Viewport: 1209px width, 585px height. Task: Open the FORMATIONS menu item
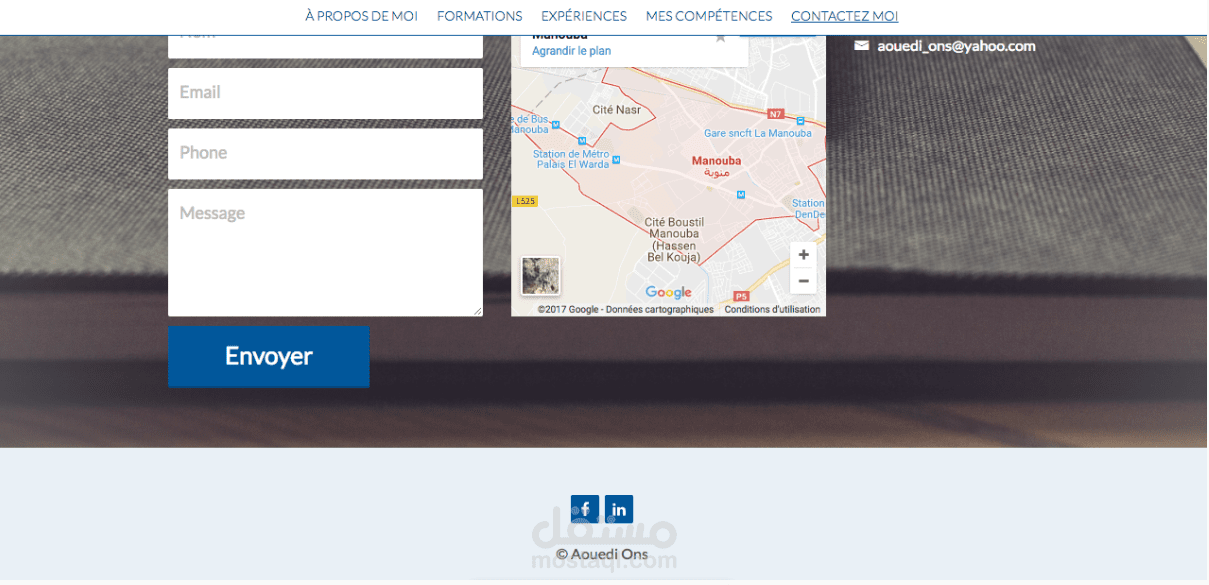click(x=479, y=16)
